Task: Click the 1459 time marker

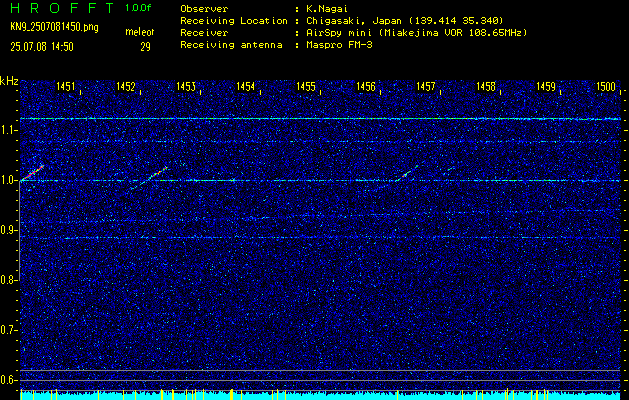Action: coord(546,86)
